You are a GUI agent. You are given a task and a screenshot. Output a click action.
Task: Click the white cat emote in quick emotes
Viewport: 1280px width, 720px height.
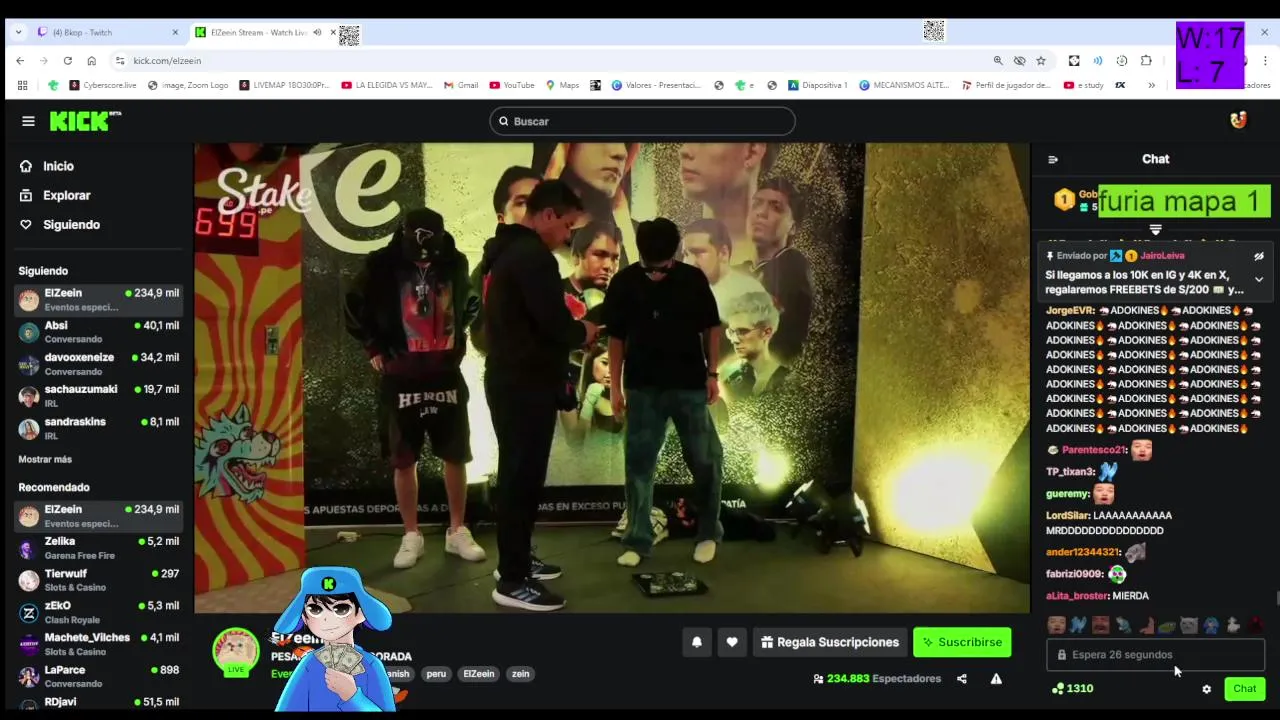tap(1189, 626)
